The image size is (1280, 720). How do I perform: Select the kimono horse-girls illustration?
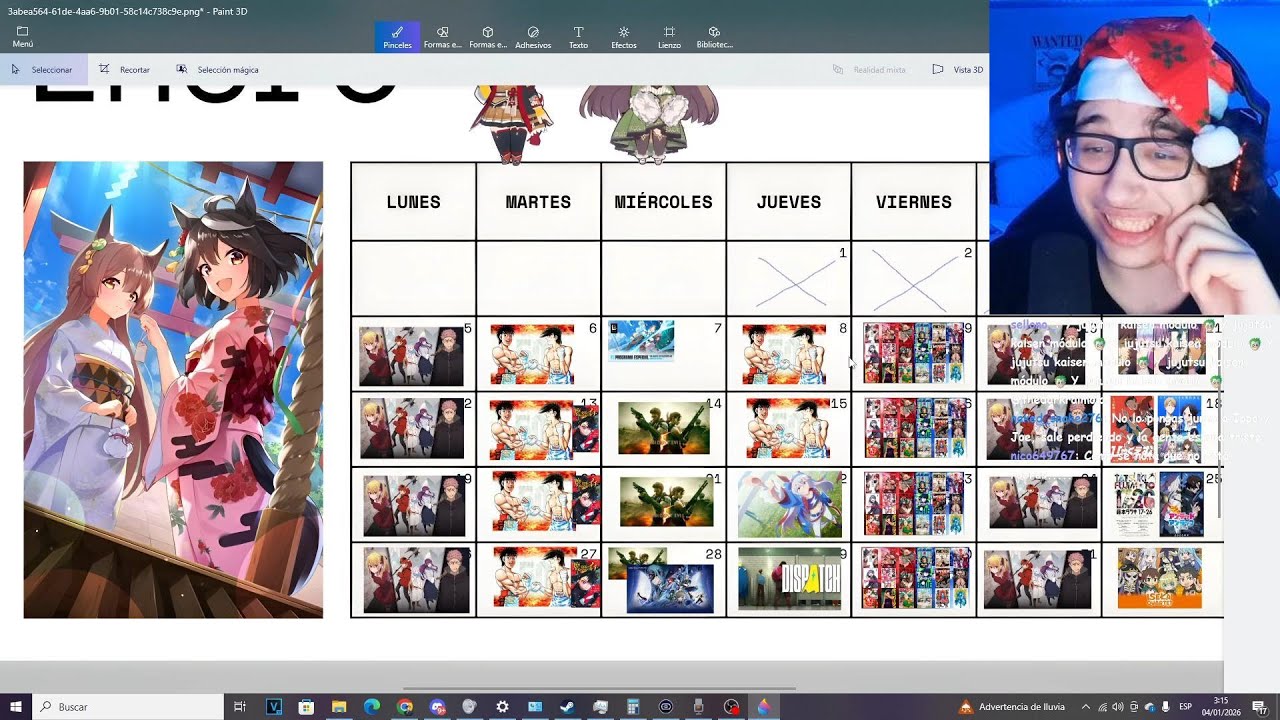click(x=173, y=390)
